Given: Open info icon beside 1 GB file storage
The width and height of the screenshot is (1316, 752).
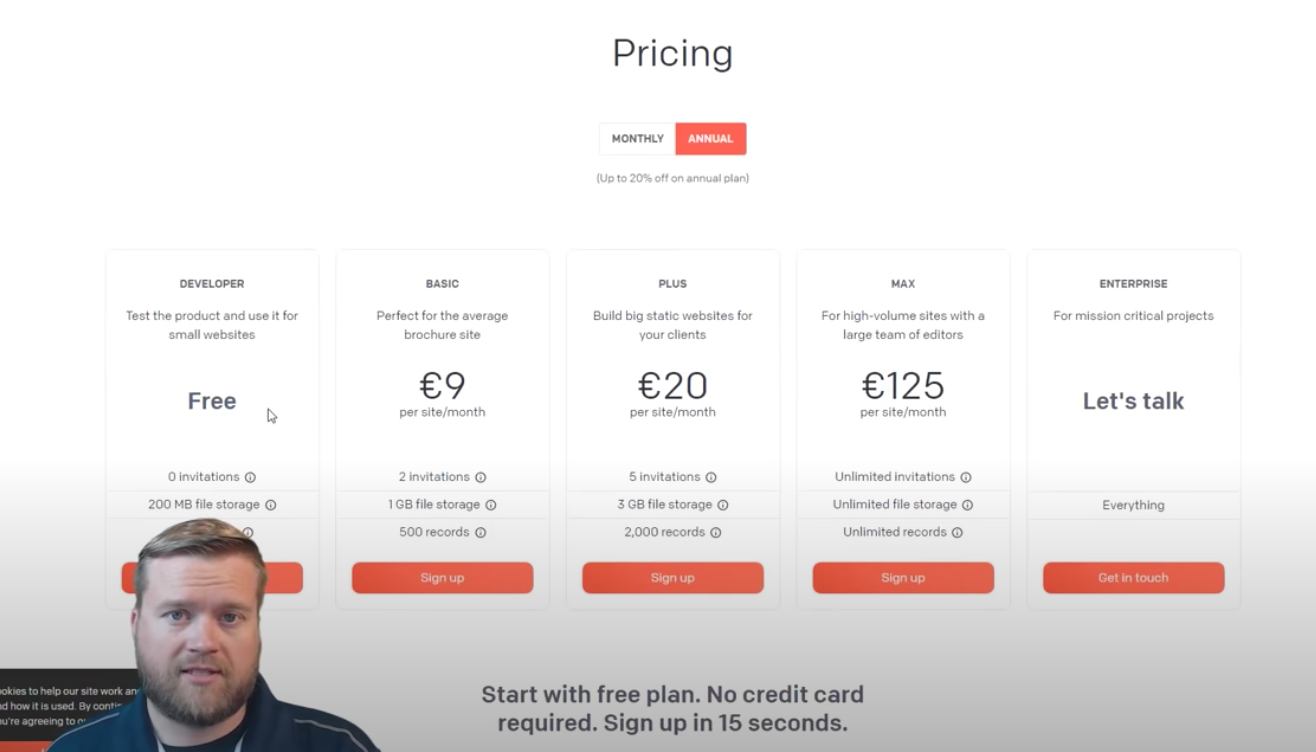Looking at the screenshot, I should coord(491,505).
